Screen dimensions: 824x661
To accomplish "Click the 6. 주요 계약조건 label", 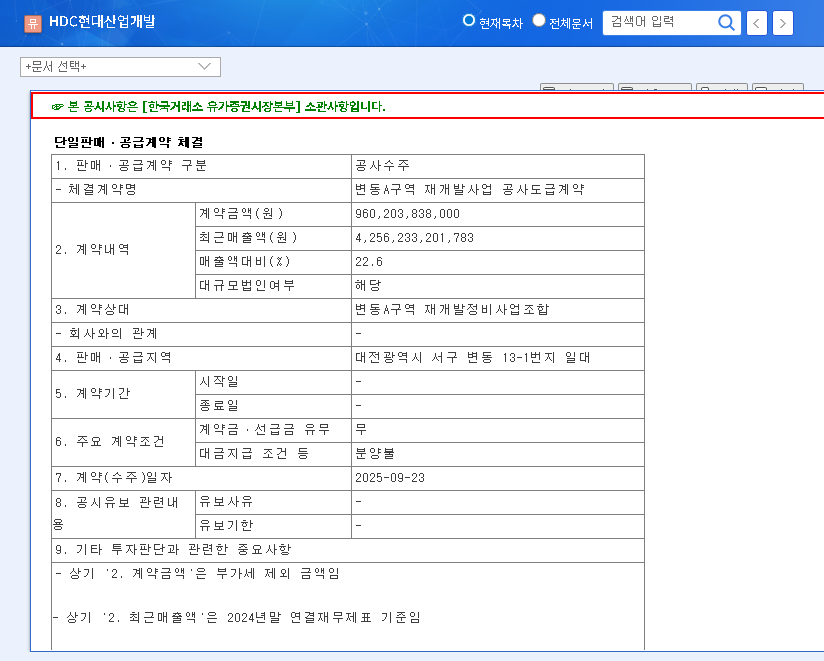I will pos(110,441).
